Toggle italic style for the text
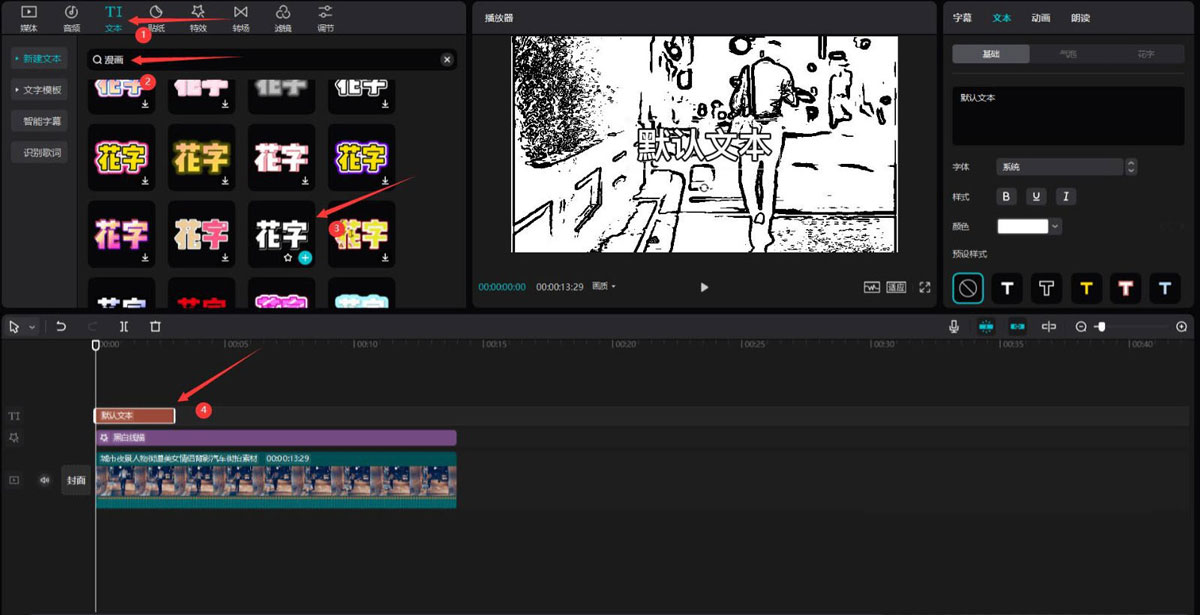Screen dimensions: 1200x615 pyautogui.click(x=1065, y=196)
